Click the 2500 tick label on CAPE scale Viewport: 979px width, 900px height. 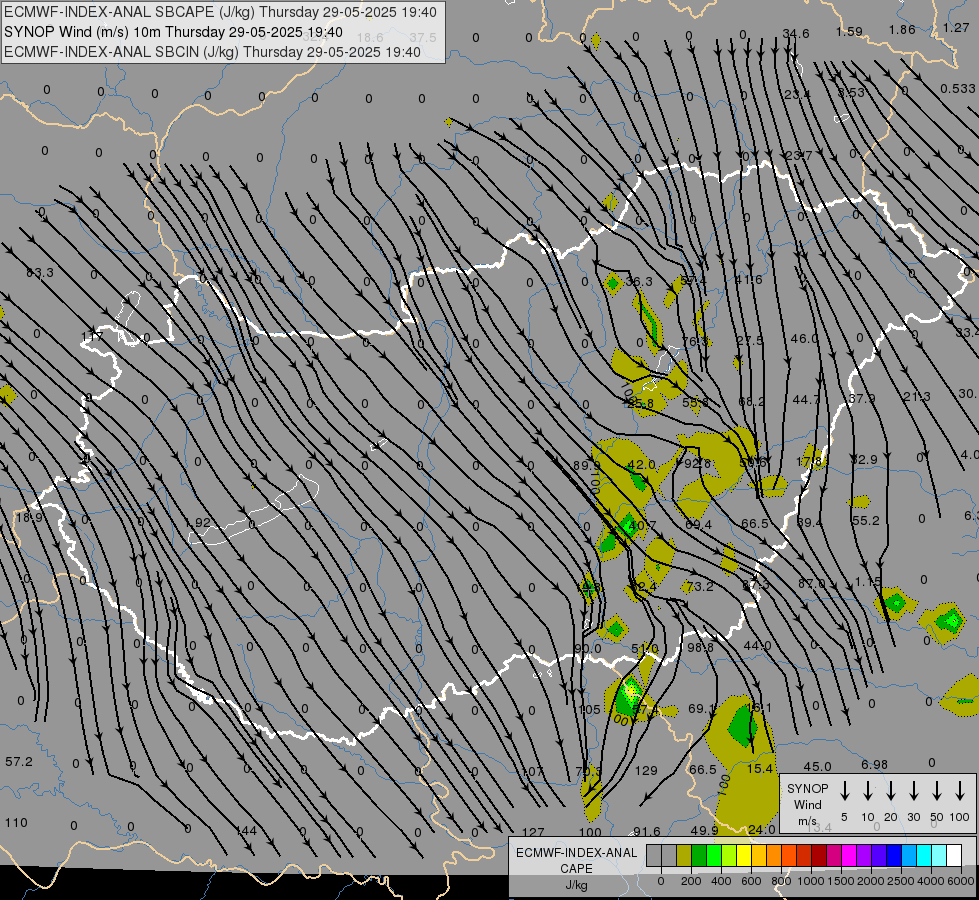click(x=900, y=881)
